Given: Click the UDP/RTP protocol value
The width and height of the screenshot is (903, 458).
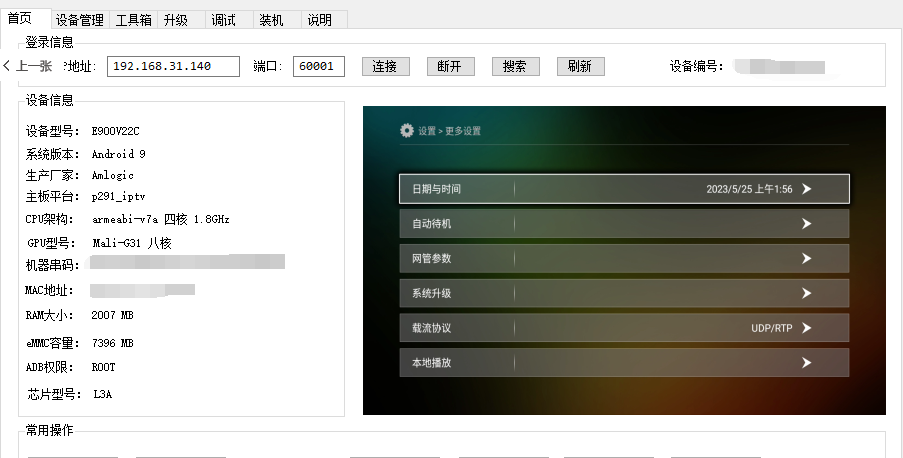Looking at the screenshot, I should (772, 328).
